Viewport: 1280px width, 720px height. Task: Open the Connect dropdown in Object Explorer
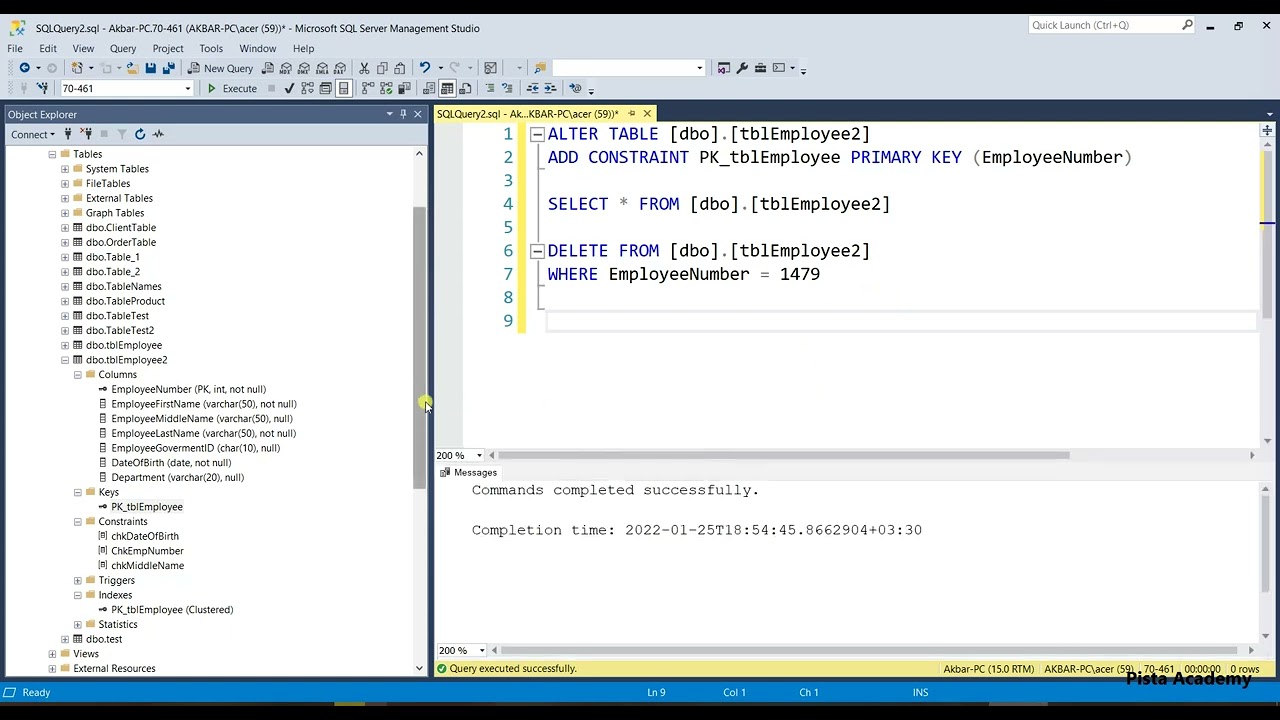pyautogui.click(x=33, y=134)
